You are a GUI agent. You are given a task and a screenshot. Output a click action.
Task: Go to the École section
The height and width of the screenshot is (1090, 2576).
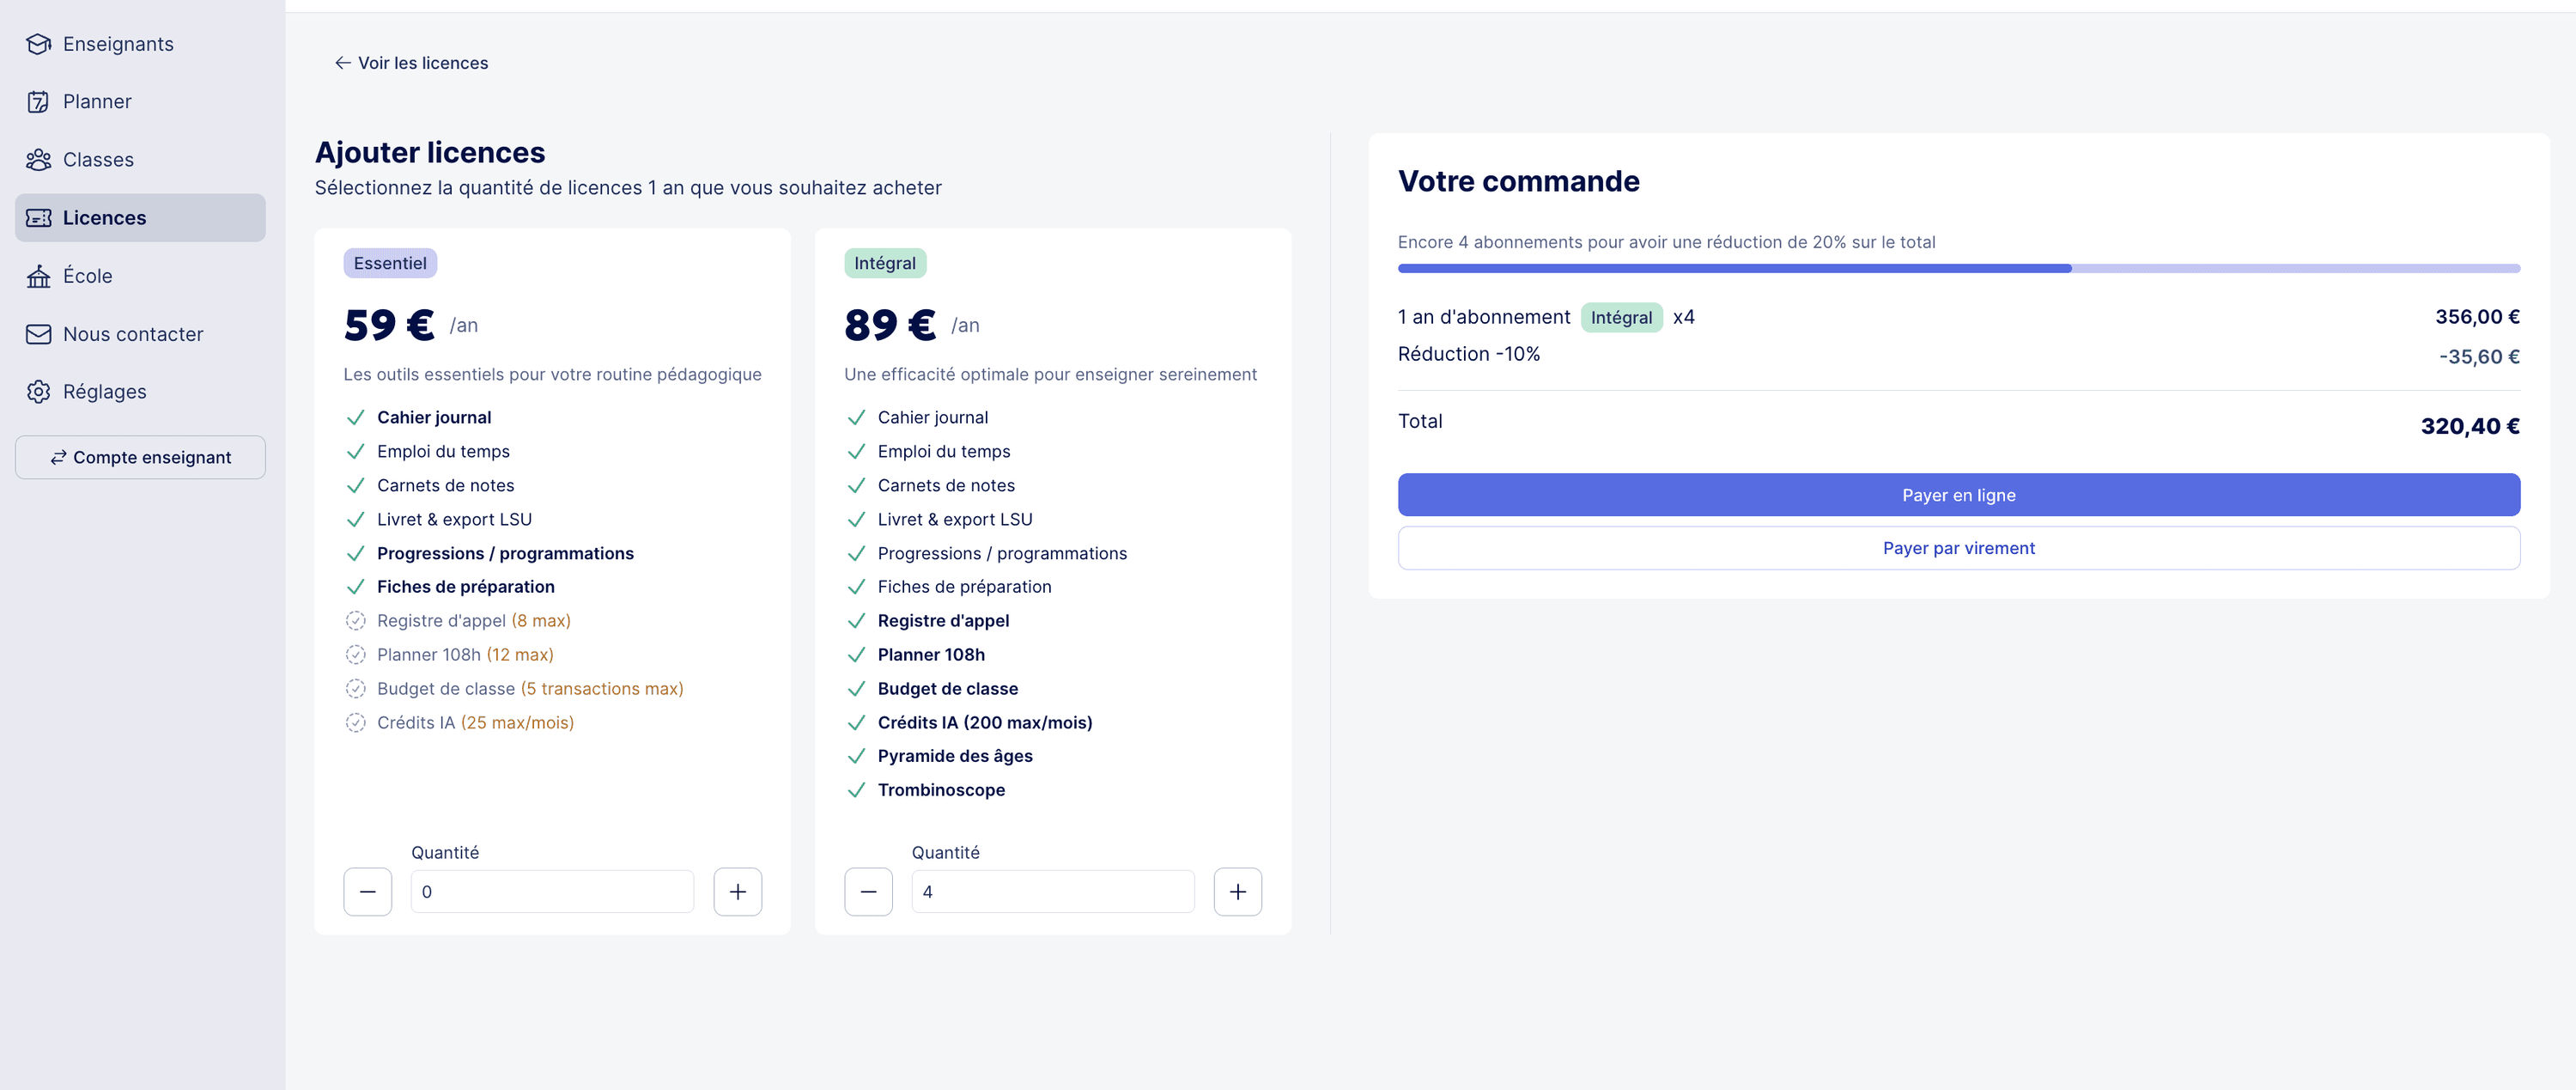(87, 276)
